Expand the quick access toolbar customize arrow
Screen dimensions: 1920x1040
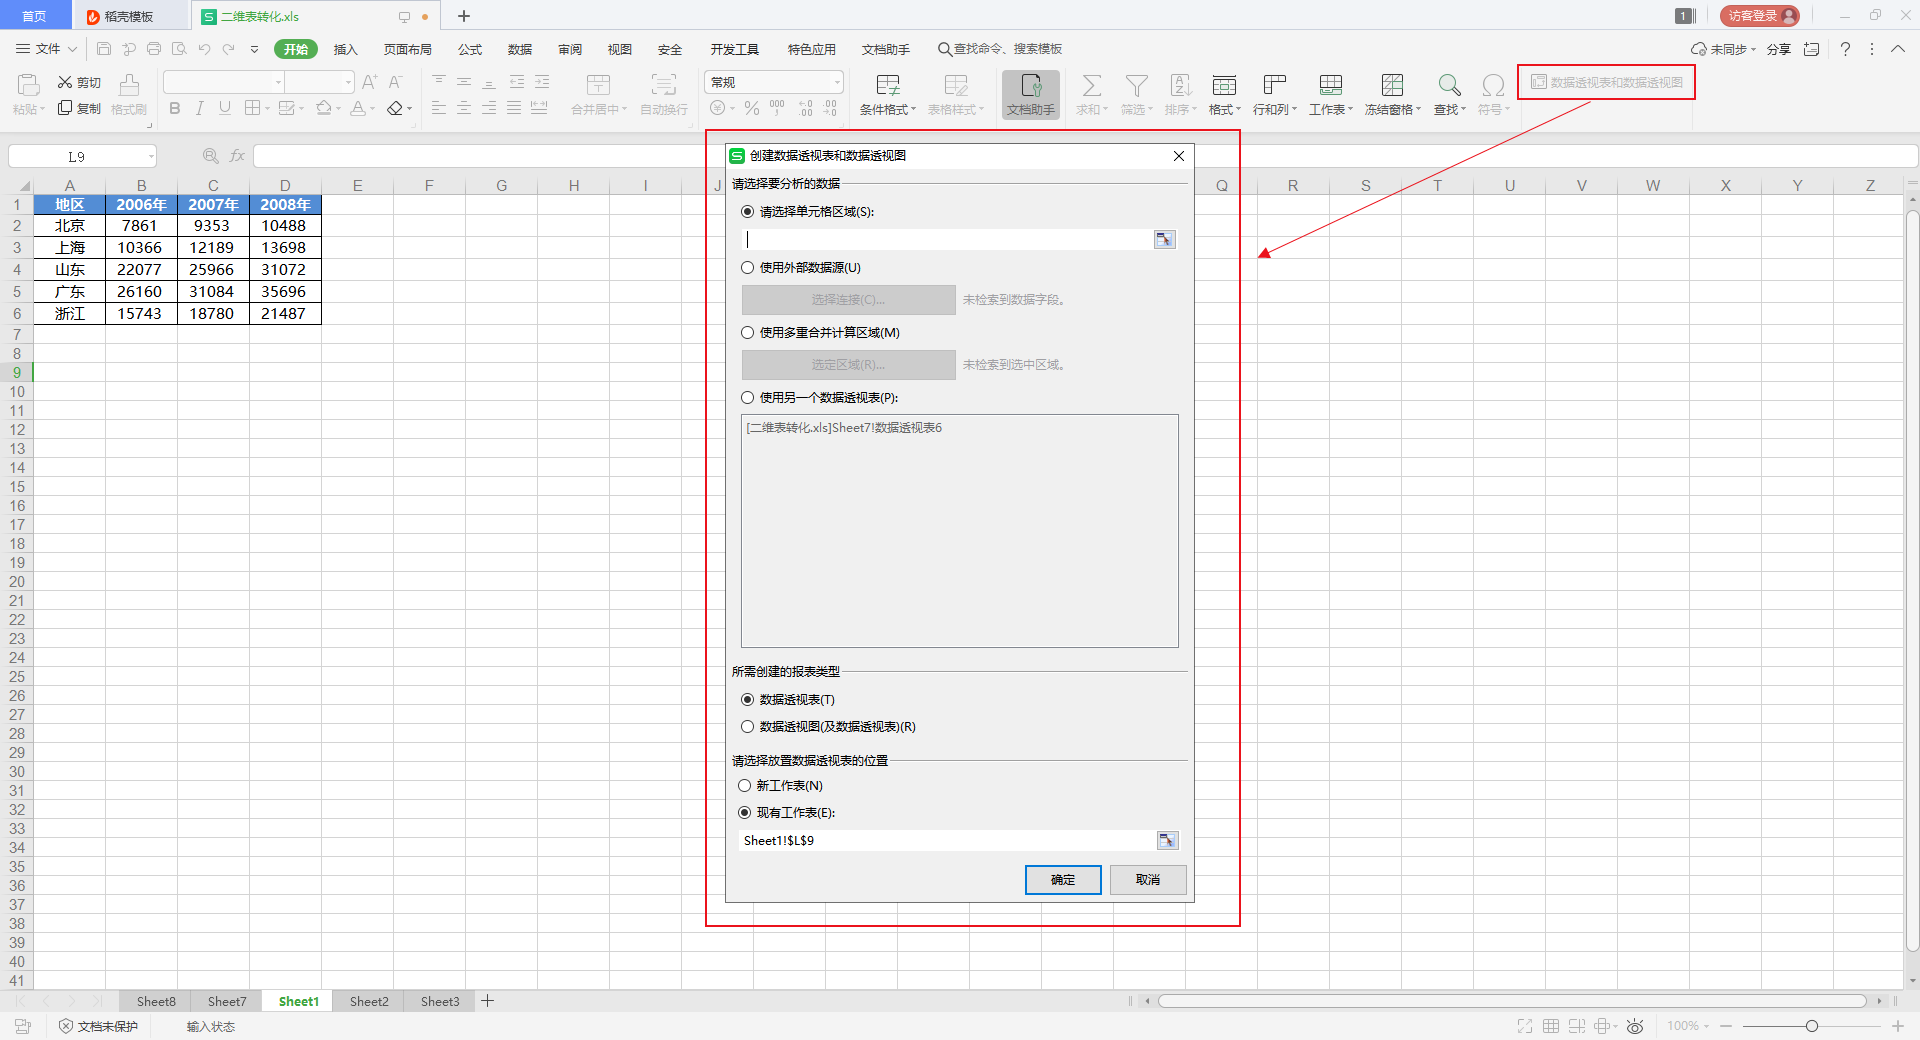[254, 49]
